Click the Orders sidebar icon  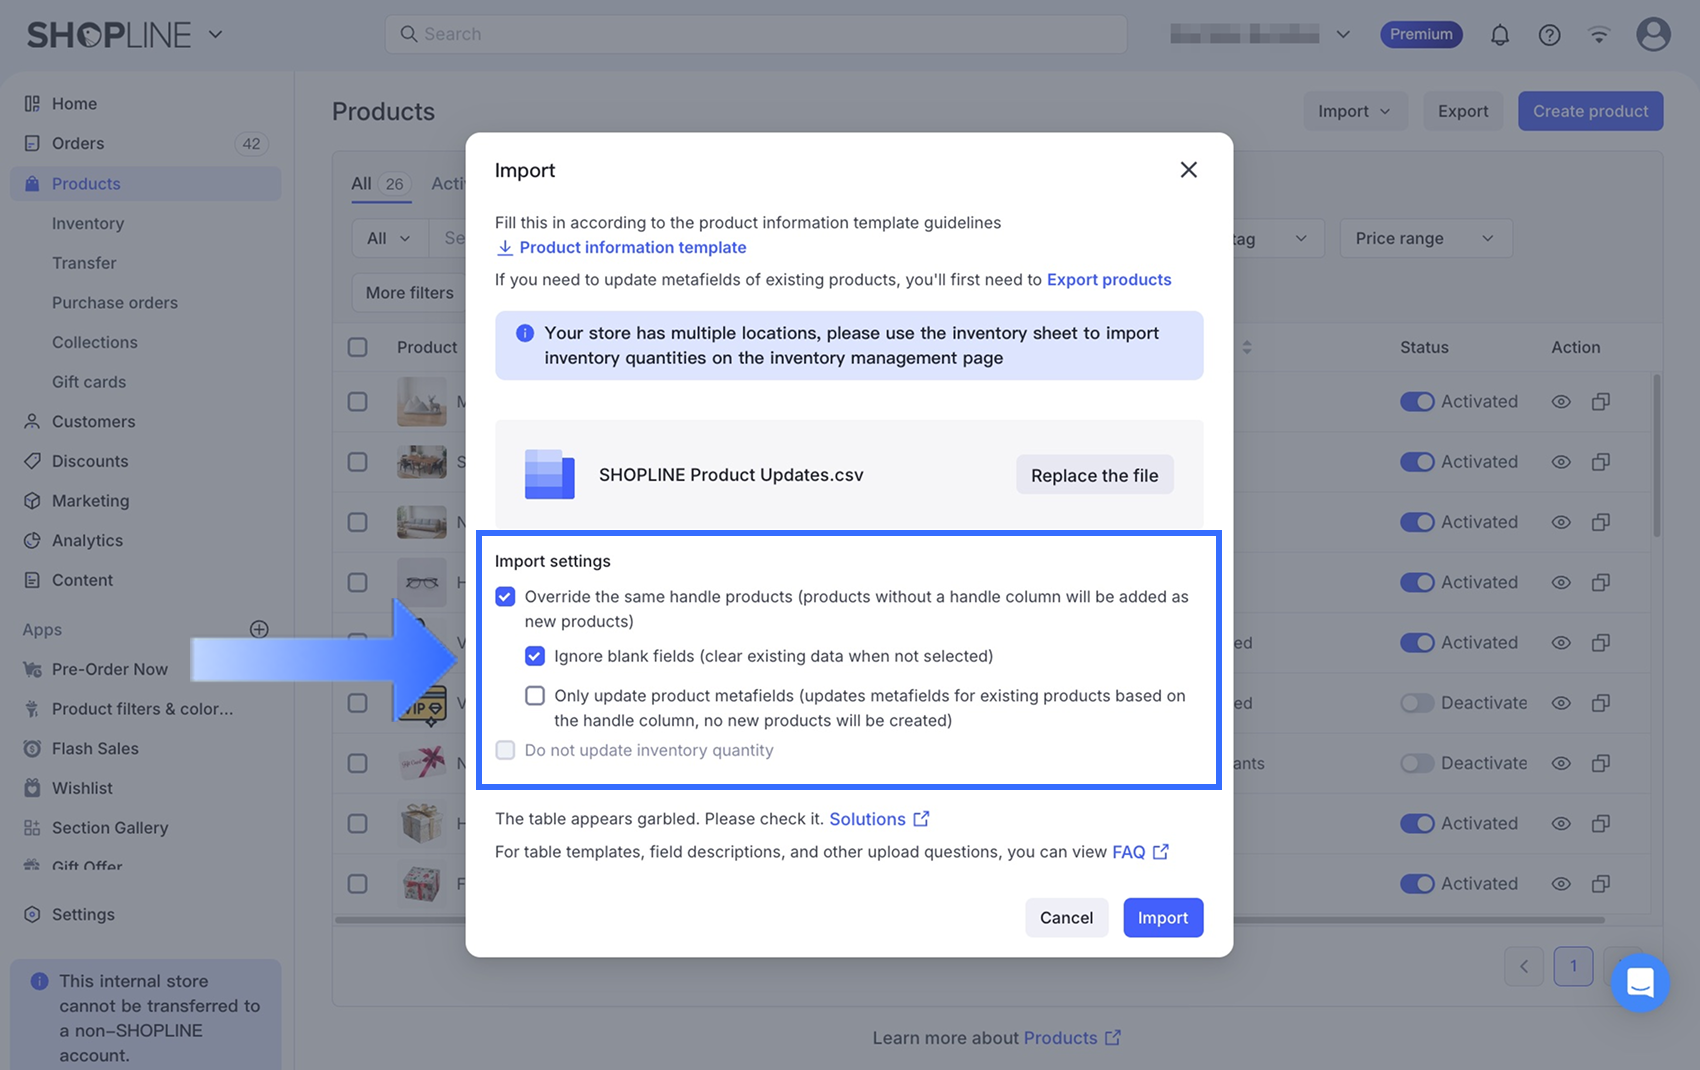coord(32,143)
